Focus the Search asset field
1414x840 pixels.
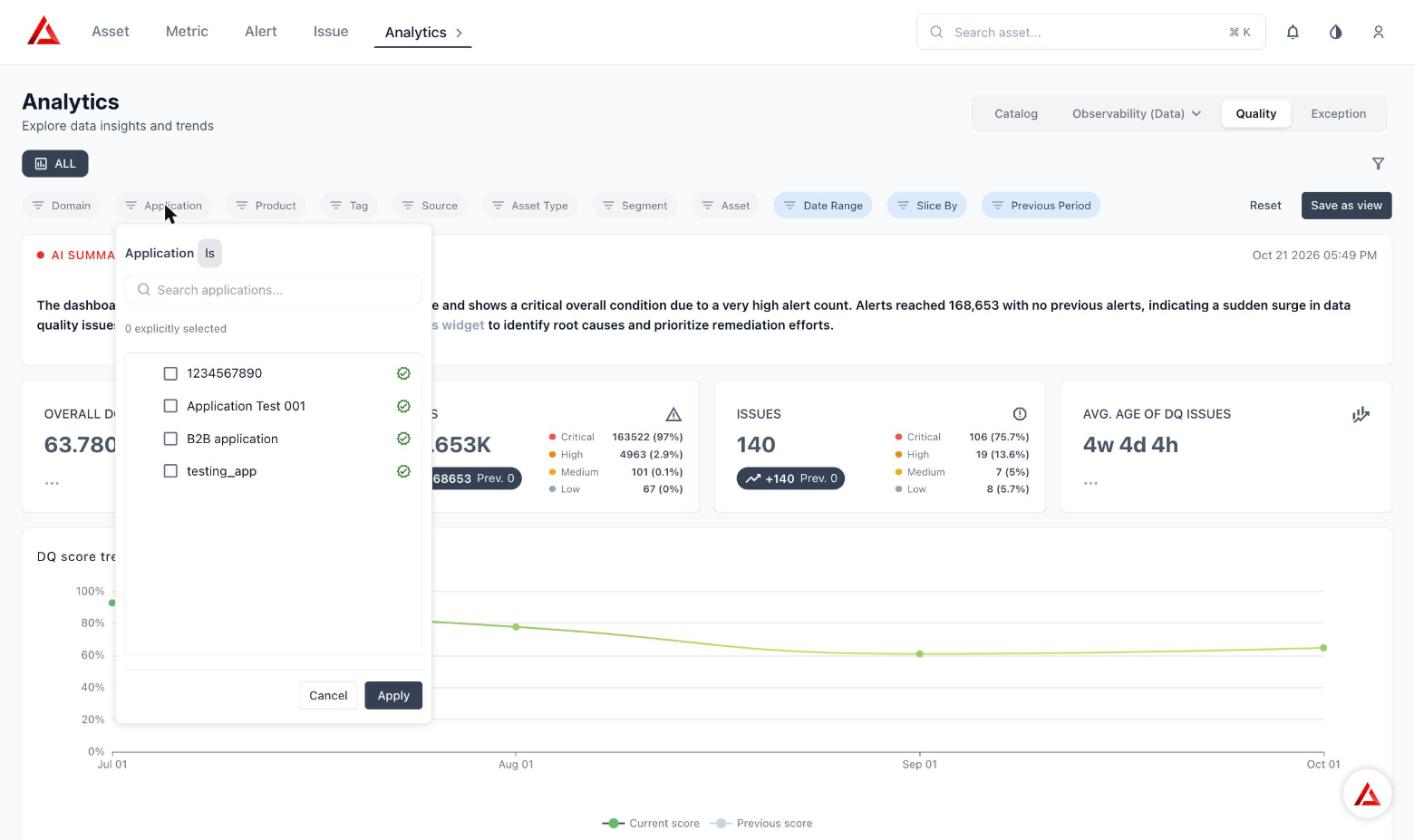point(1091,32)
